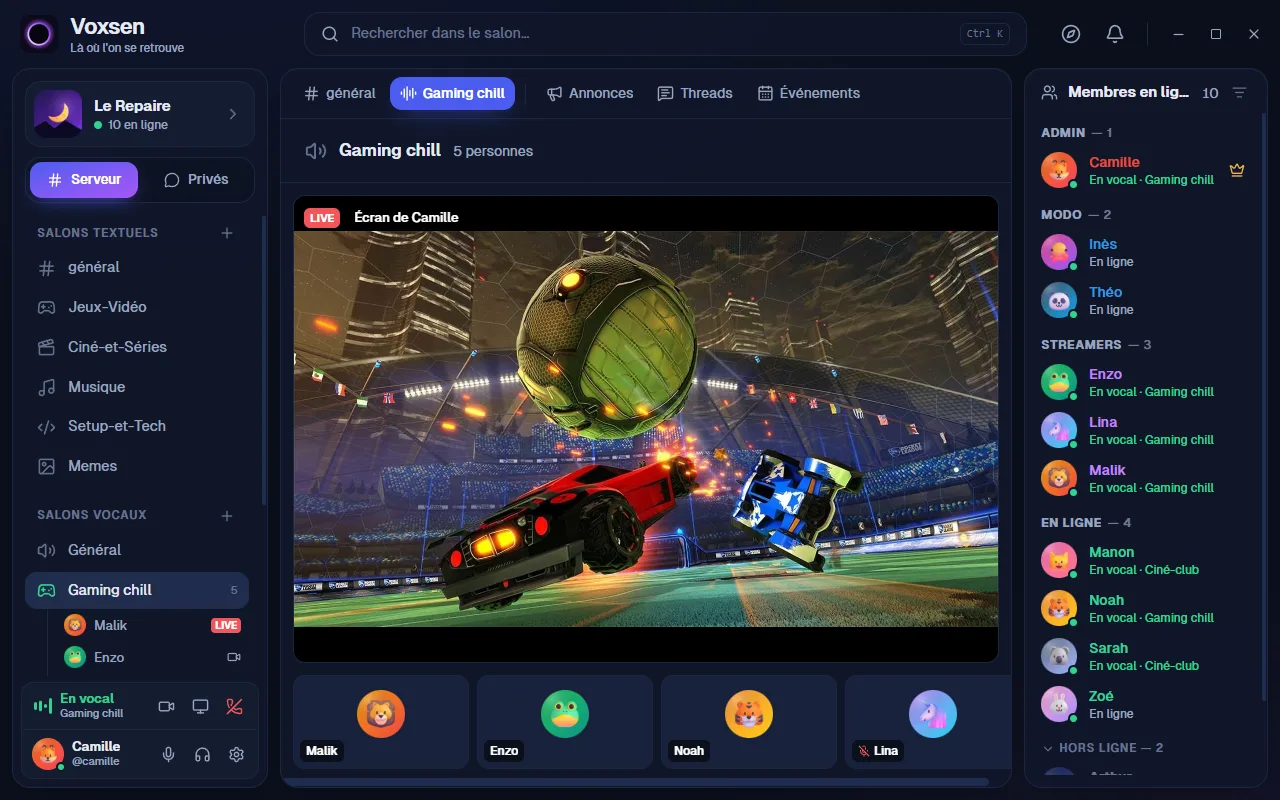Open the Threads tab
This screenshot has height=800, width=1280.
coord(695,93)
